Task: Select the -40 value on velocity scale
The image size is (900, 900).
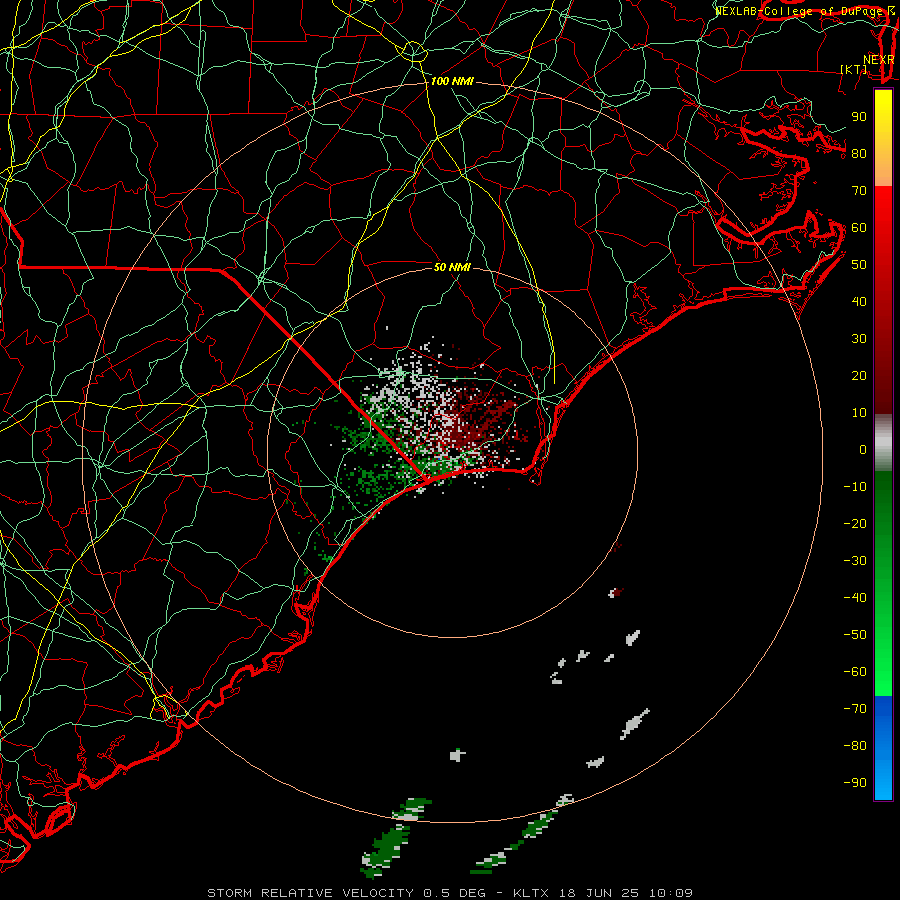Action: point(855,598)
